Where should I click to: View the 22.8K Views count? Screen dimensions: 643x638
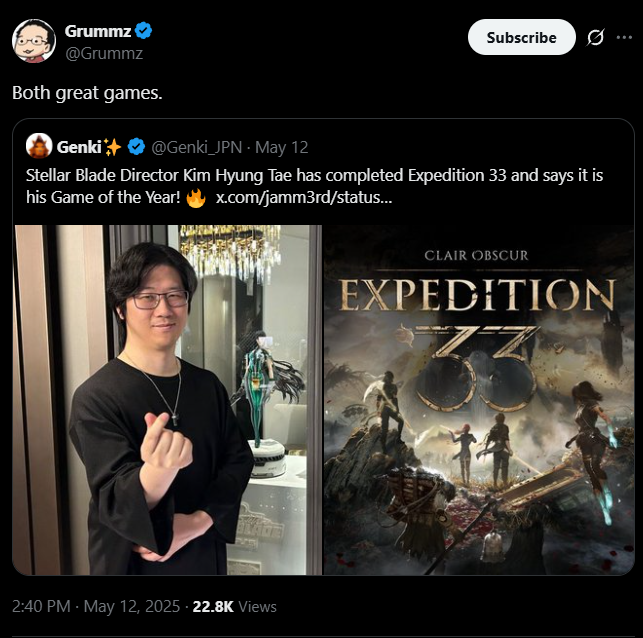pos(235,606)
